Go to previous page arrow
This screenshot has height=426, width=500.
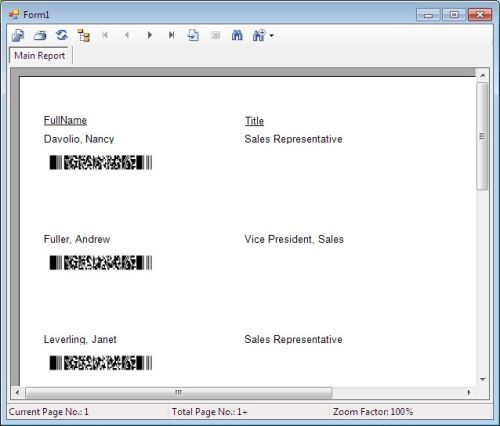pyautogui.click(x=127, y=35)
